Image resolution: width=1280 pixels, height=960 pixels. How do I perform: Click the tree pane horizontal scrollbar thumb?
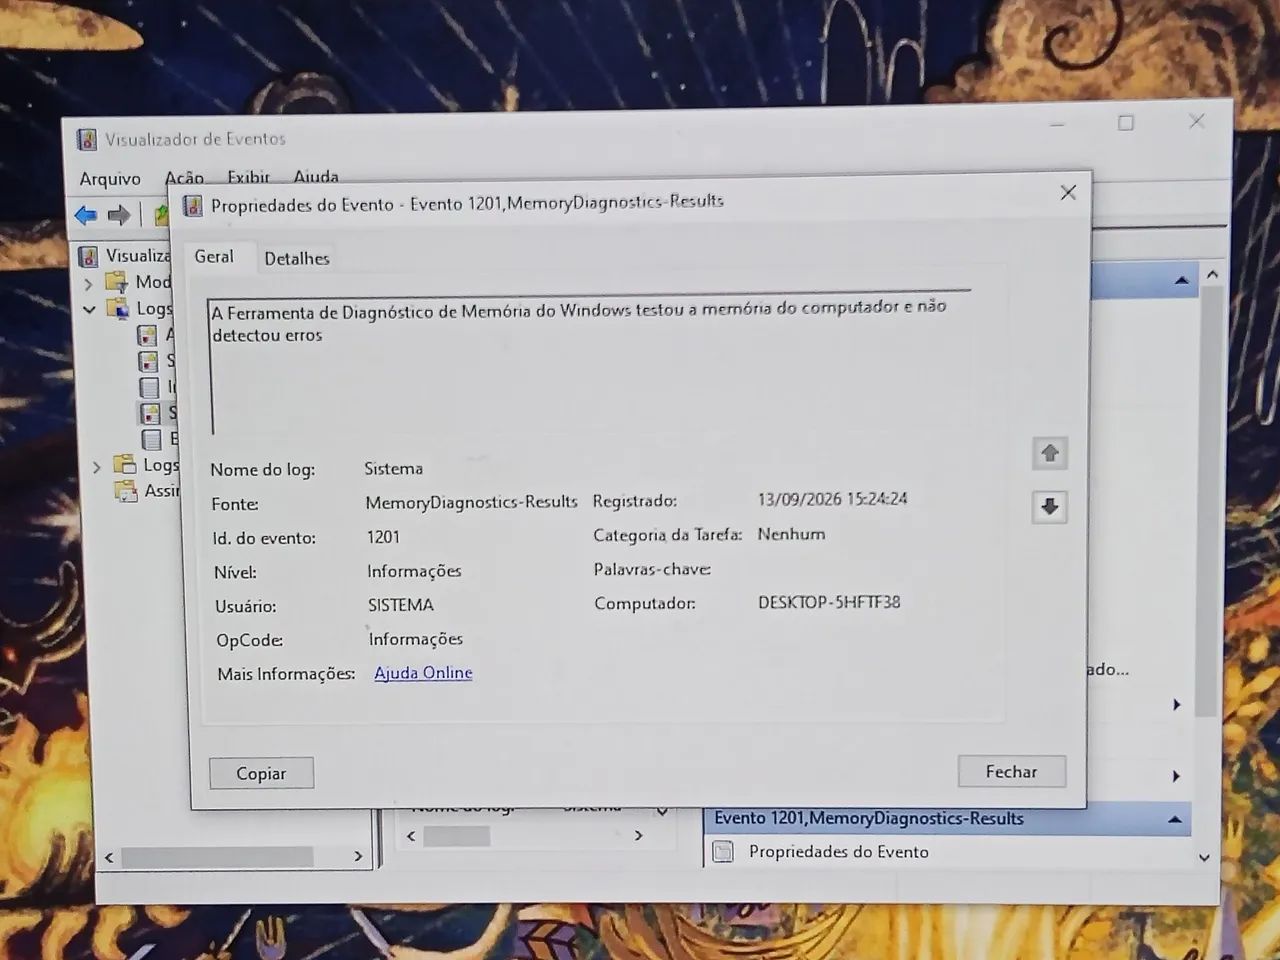[217, 857]
